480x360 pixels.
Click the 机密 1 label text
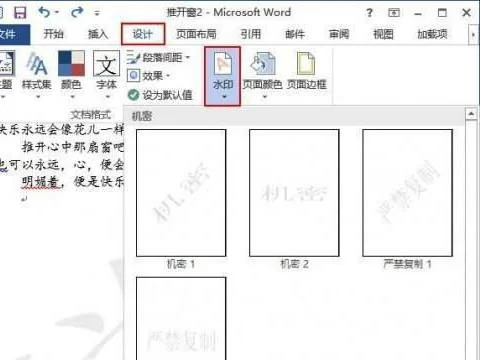[181, 264]
